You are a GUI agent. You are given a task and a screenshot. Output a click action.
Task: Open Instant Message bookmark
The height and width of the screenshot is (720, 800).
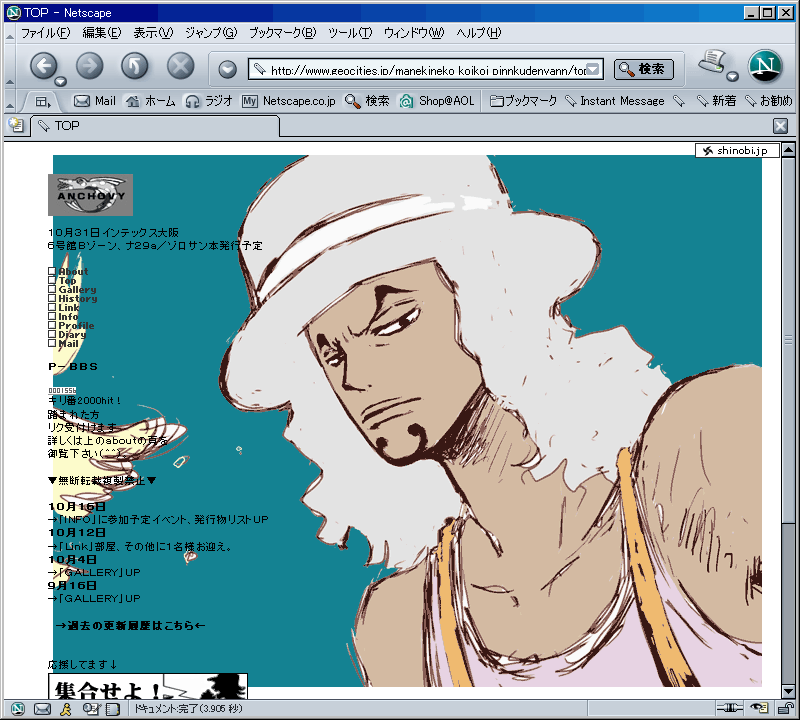pyautogui.click(x=615, y=101)
